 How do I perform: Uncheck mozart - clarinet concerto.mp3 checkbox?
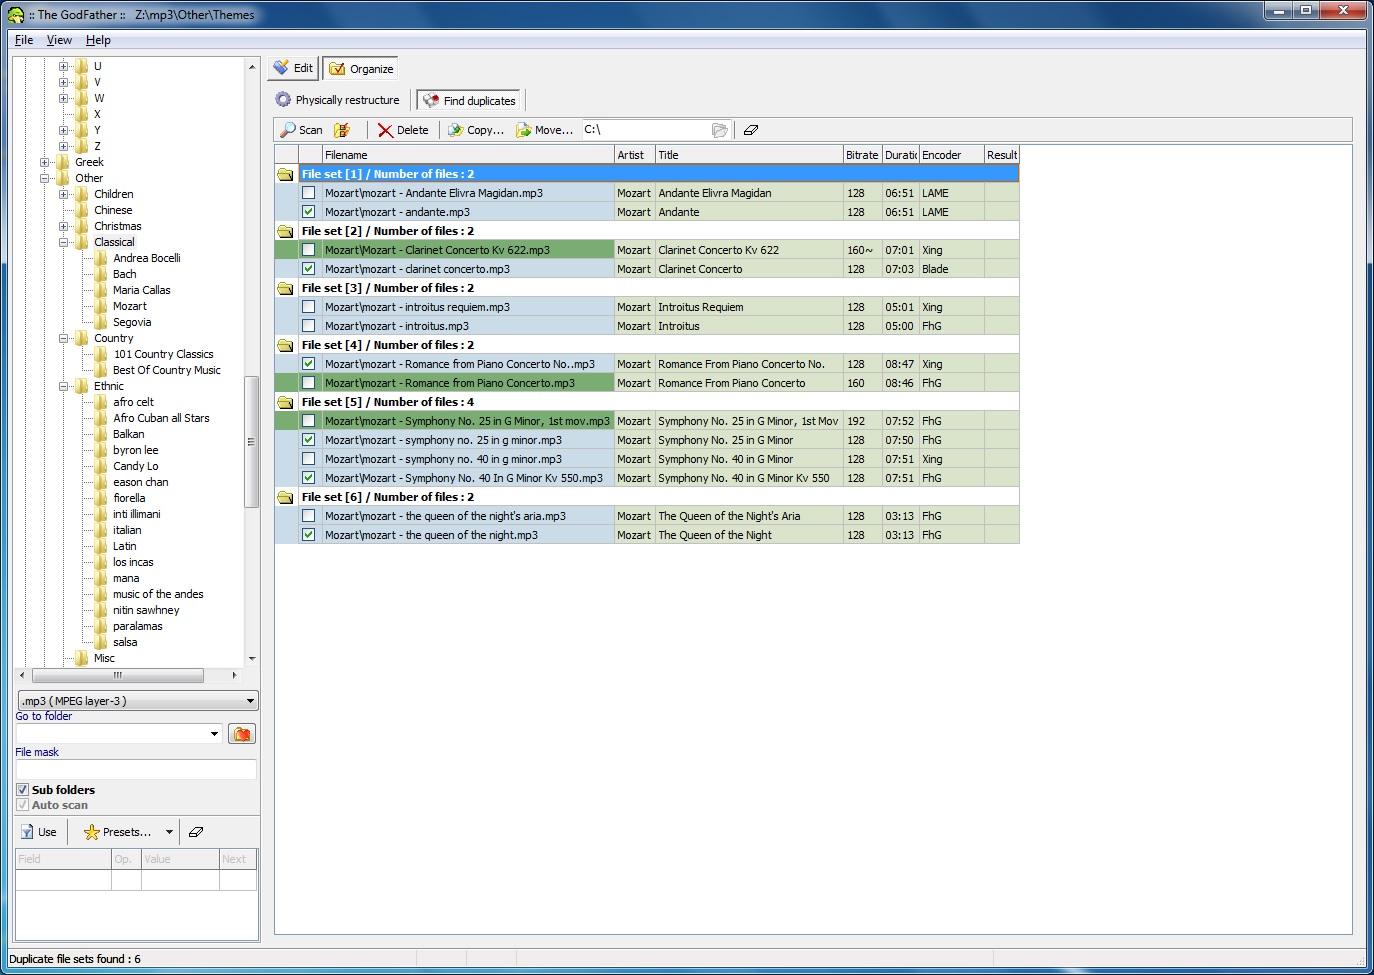pos(309,269)
